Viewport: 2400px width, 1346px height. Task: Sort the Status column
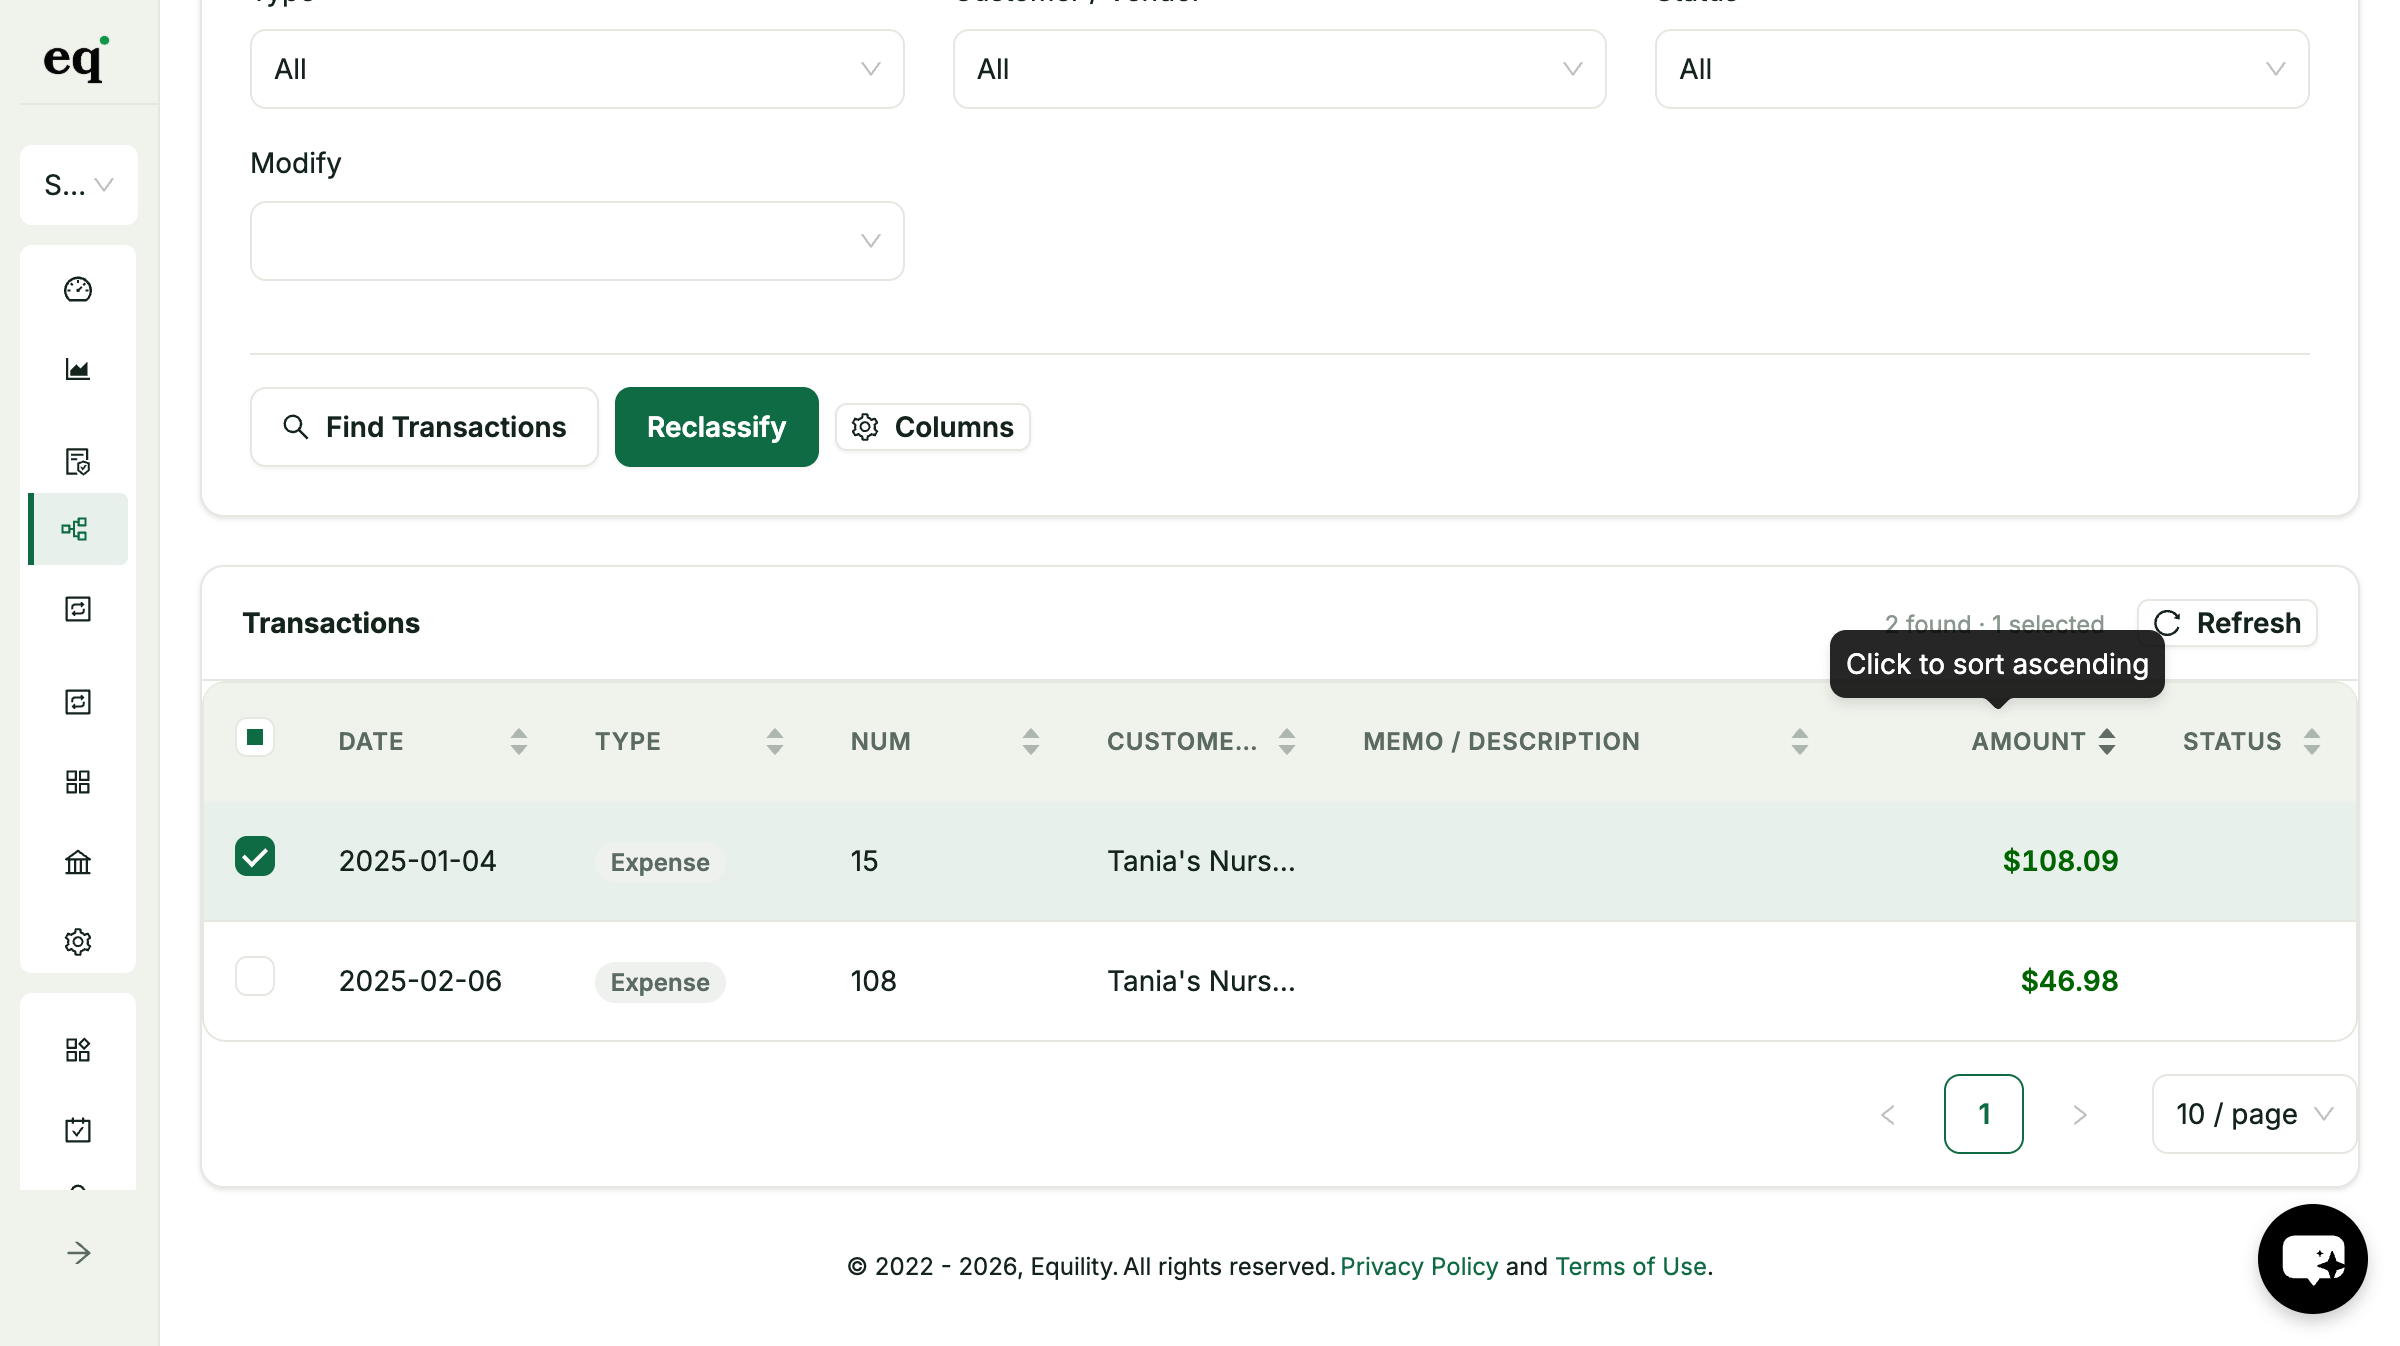coord(2312,741)
